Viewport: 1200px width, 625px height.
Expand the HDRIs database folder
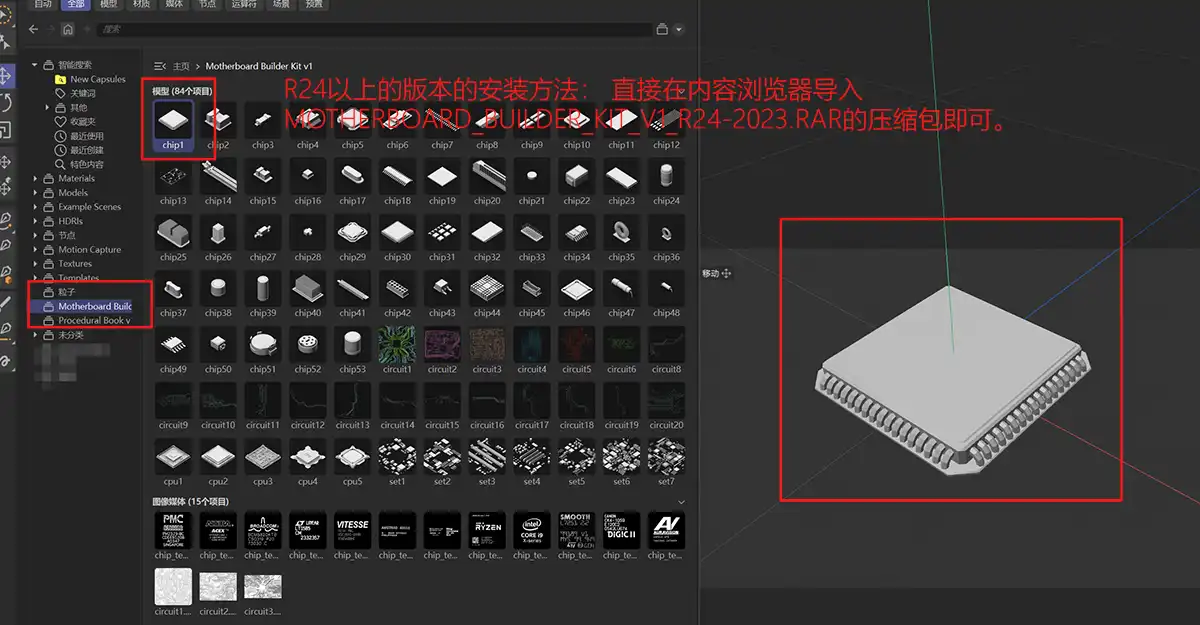point(36,221)
